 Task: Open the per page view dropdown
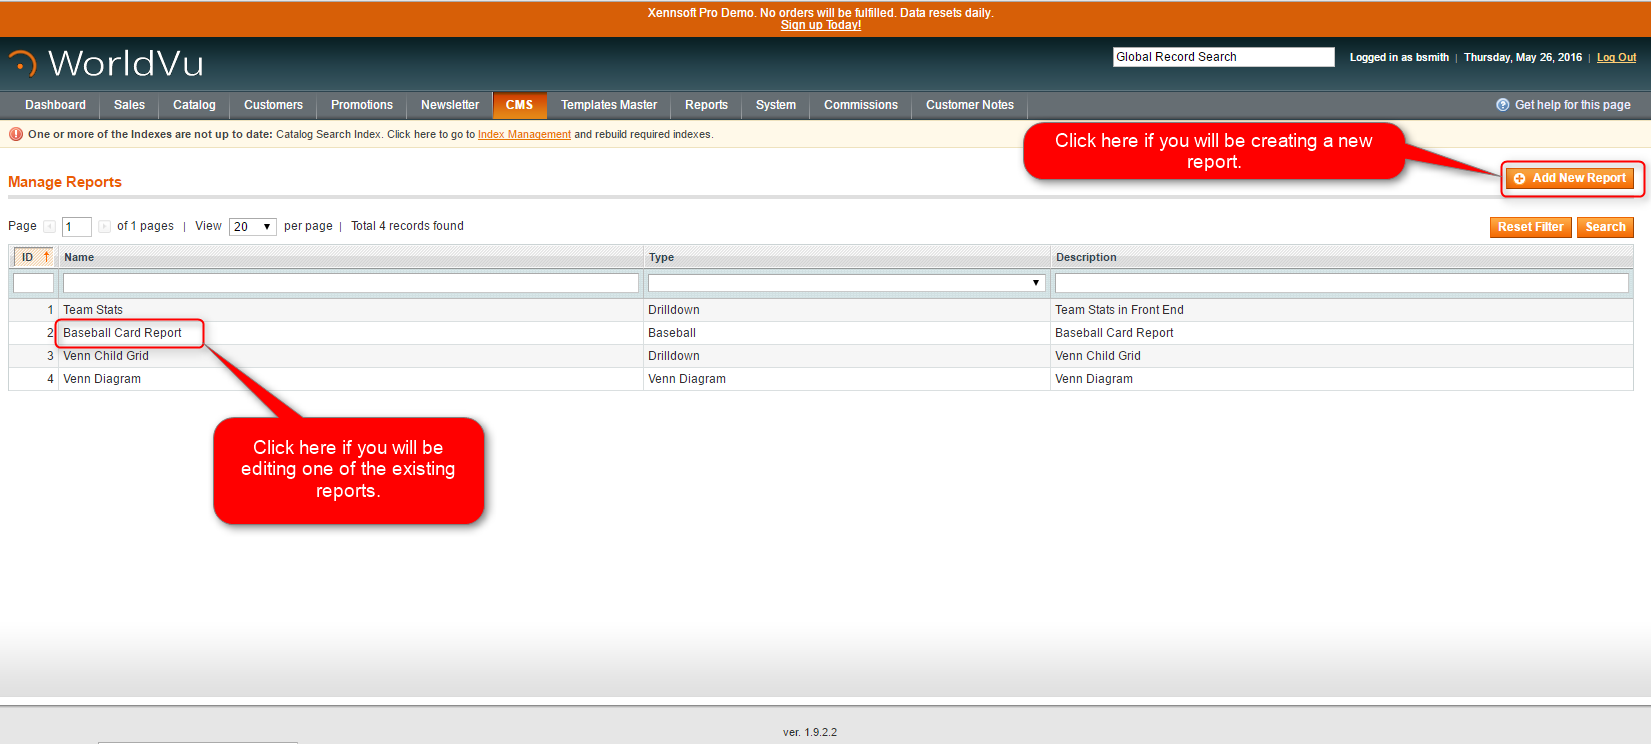tap(252, 227)
